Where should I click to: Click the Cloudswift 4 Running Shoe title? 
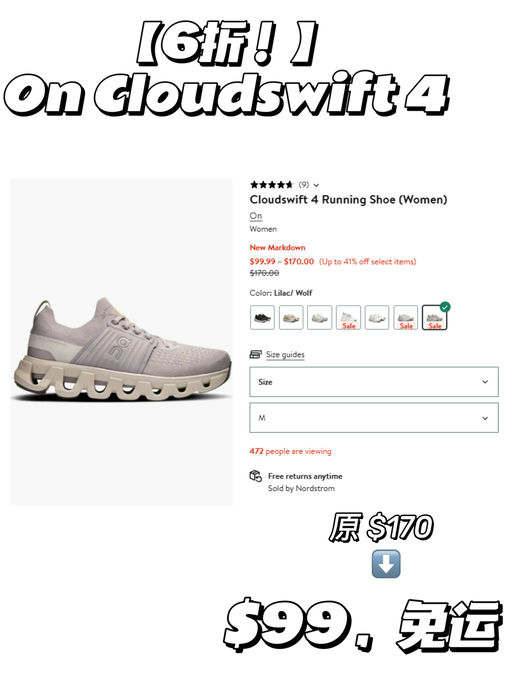click(x=349, y=199)
